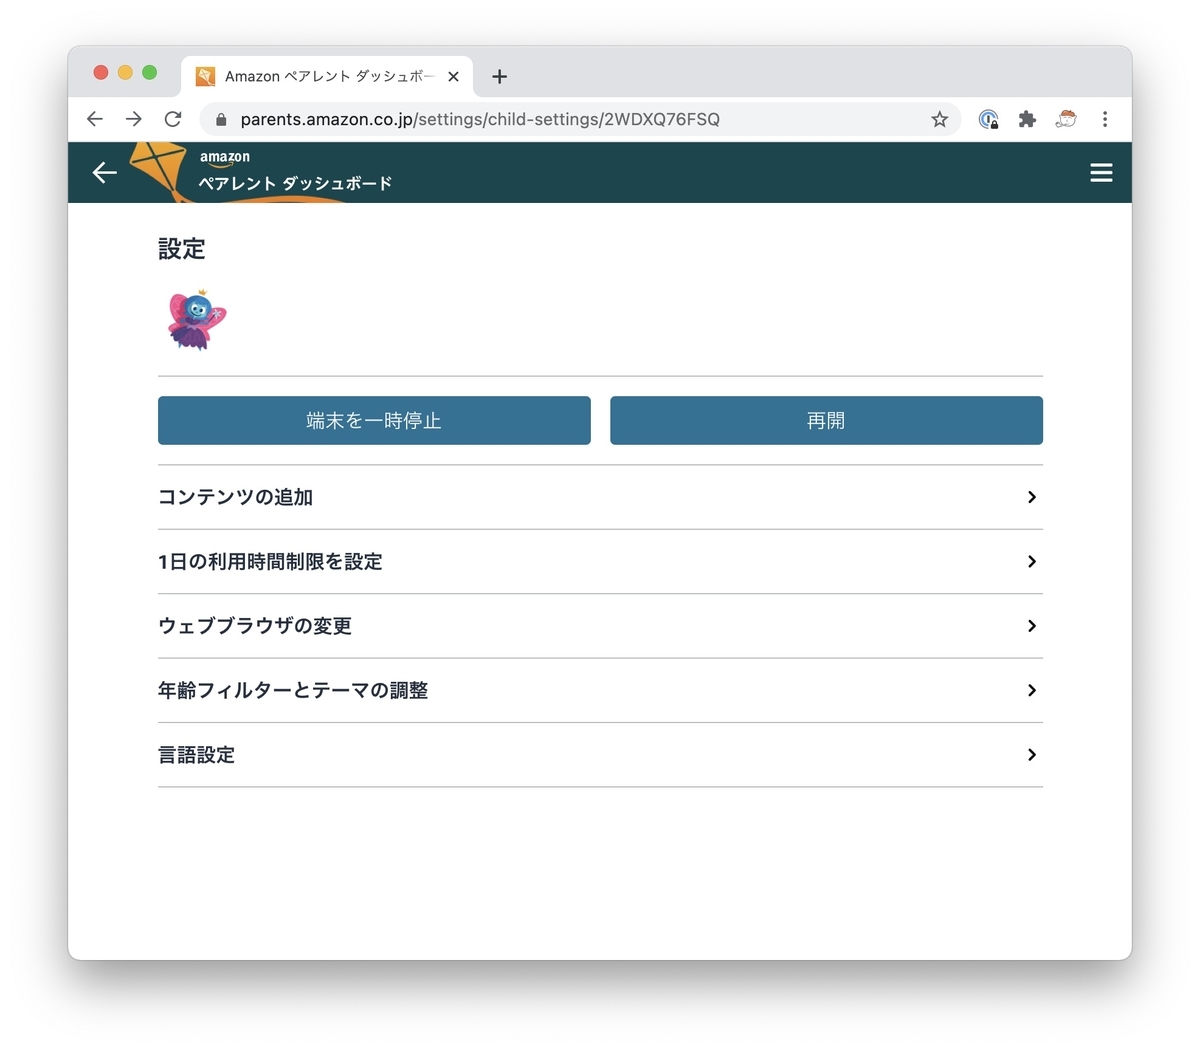
Task: Reload the page with the refresh icon
Action: pyautogui.click(x=173, y=119)
